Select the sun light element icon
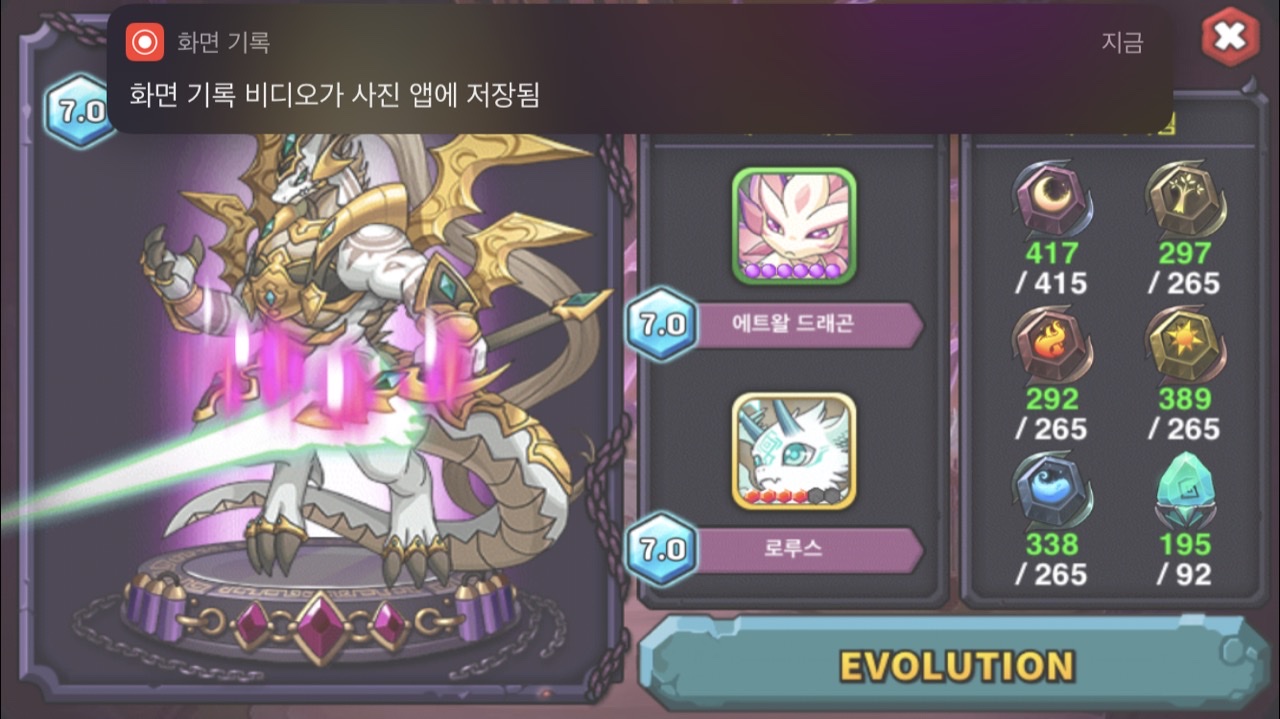Screen dimensions: 1280x719 click(x=1185, y=346)
